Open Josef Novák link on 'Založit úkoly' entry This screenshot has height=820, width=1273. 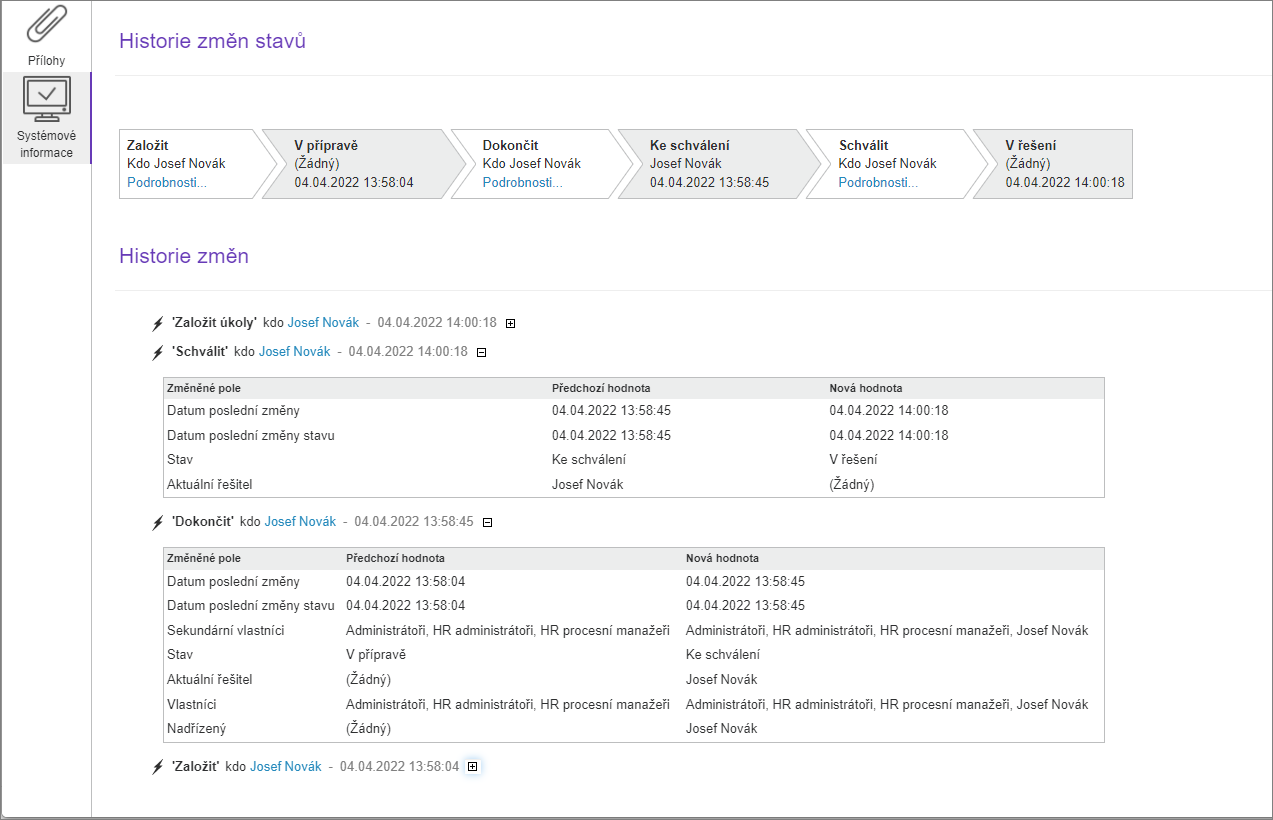click(323, 323)
